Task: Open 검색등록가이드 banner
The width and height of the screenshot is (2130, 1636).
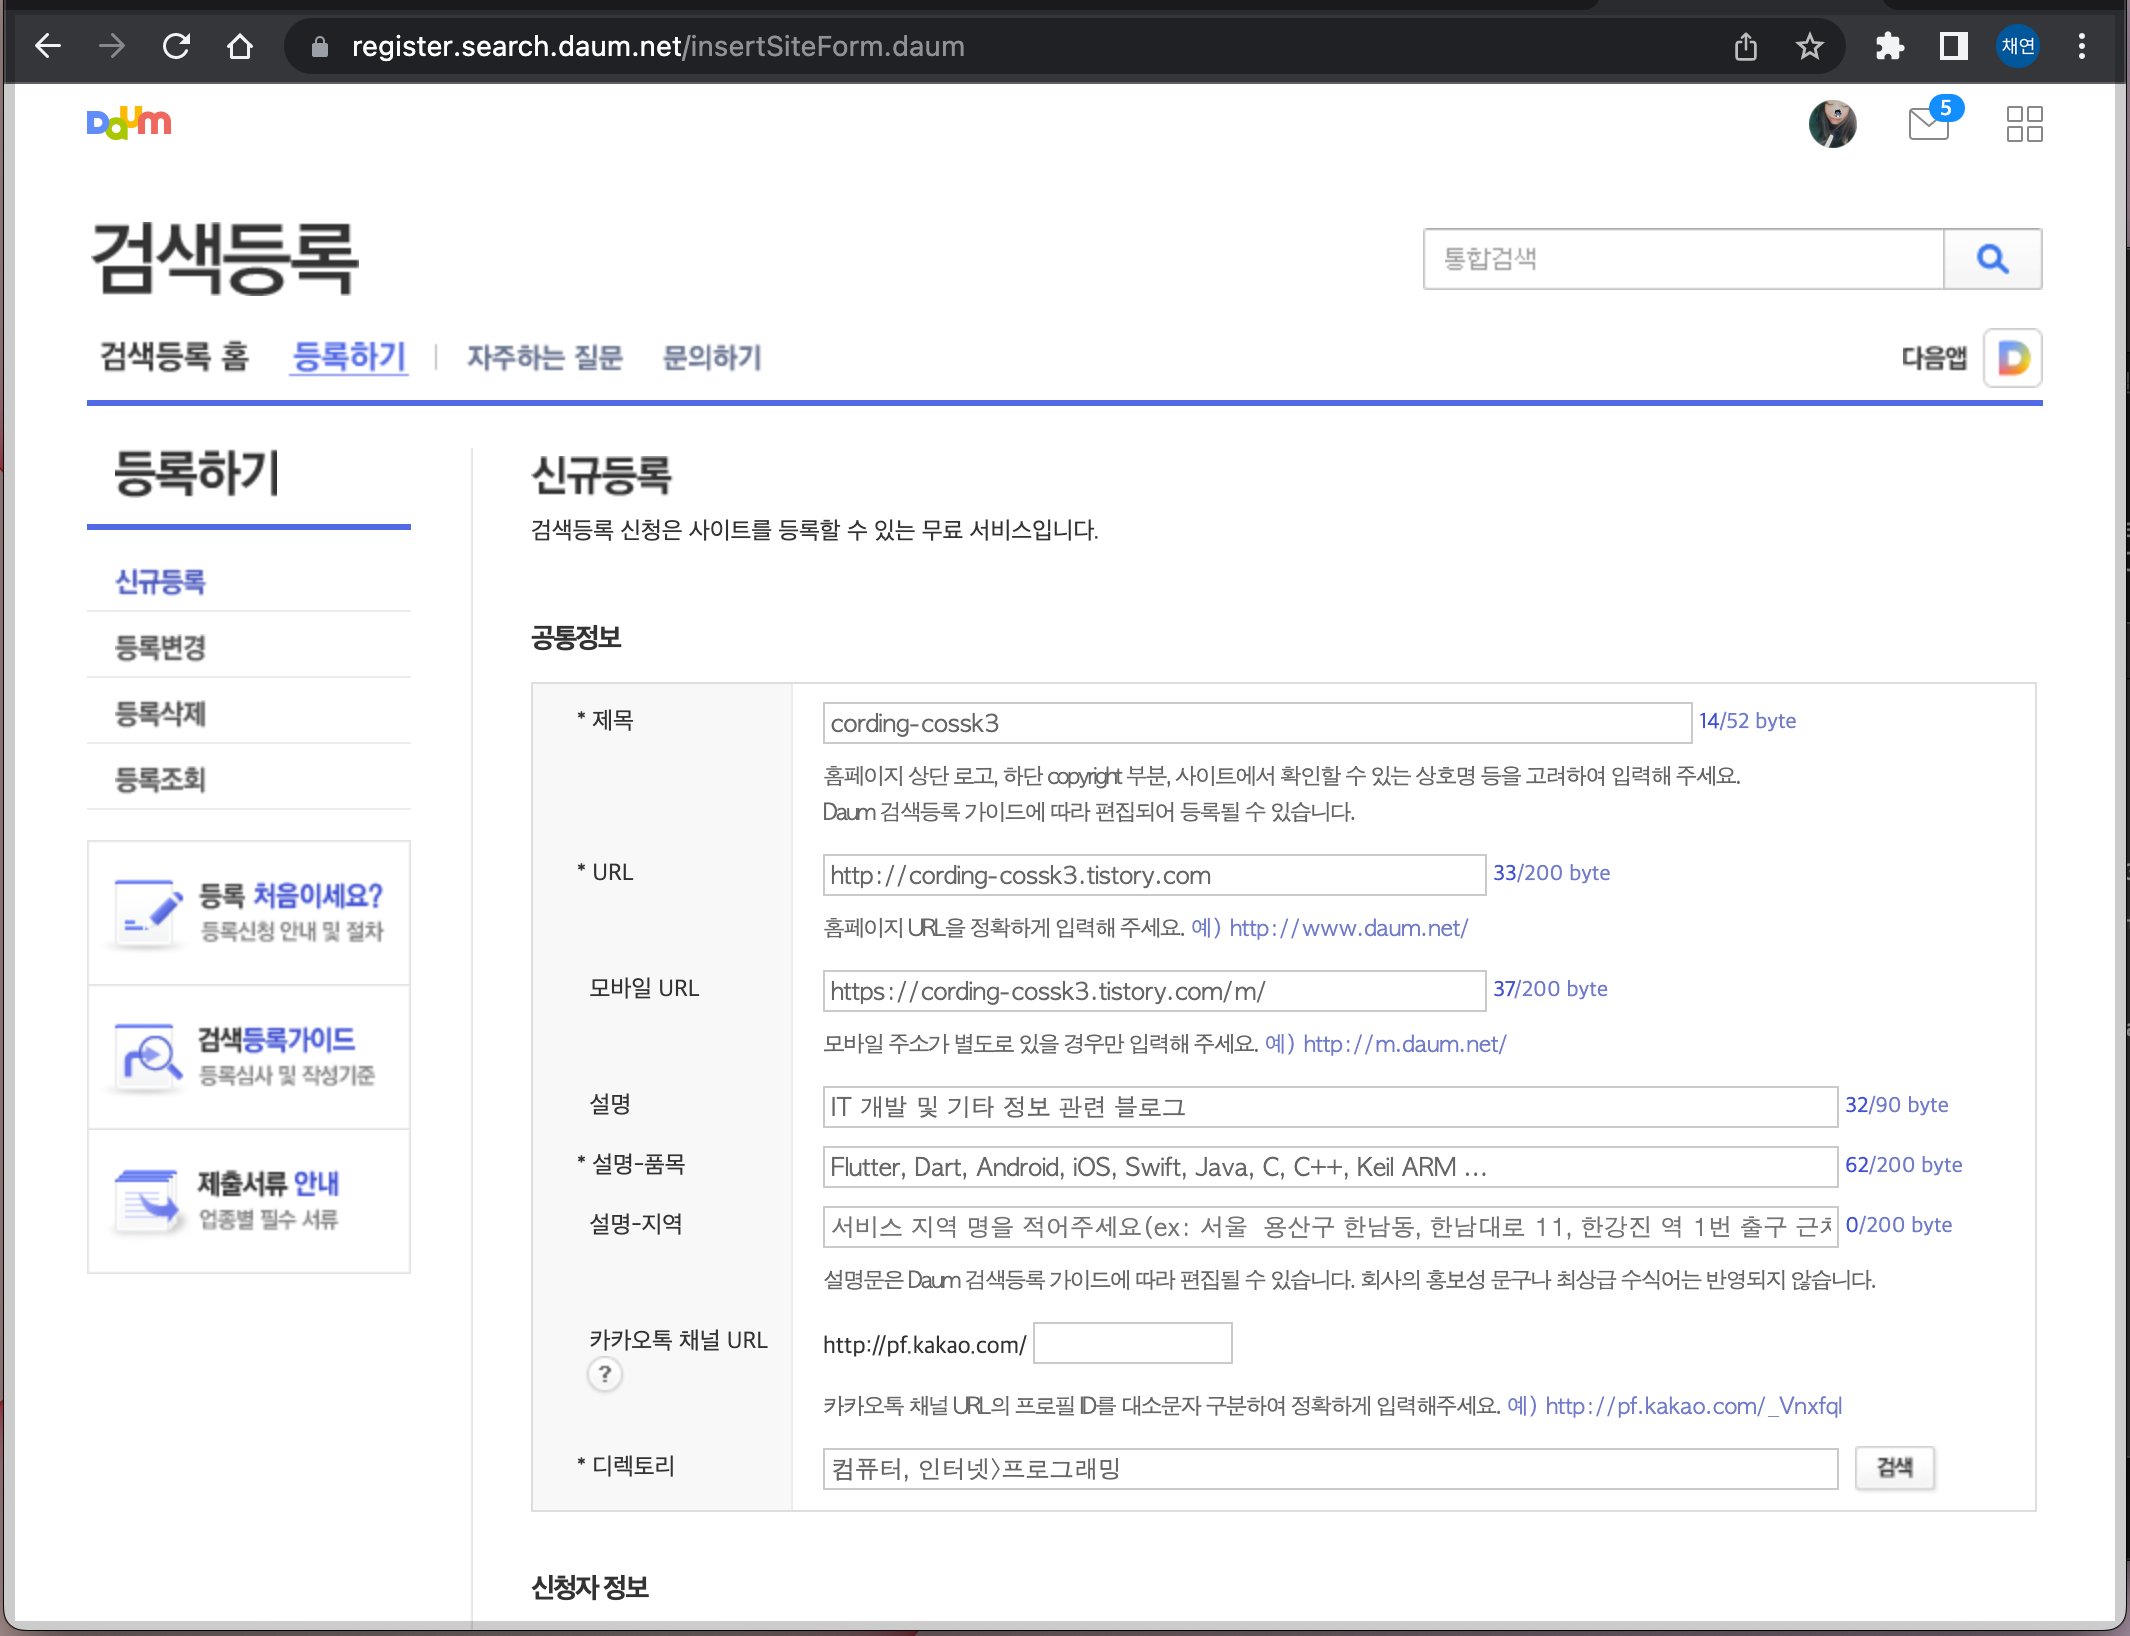Action: tap(249, 1057)
